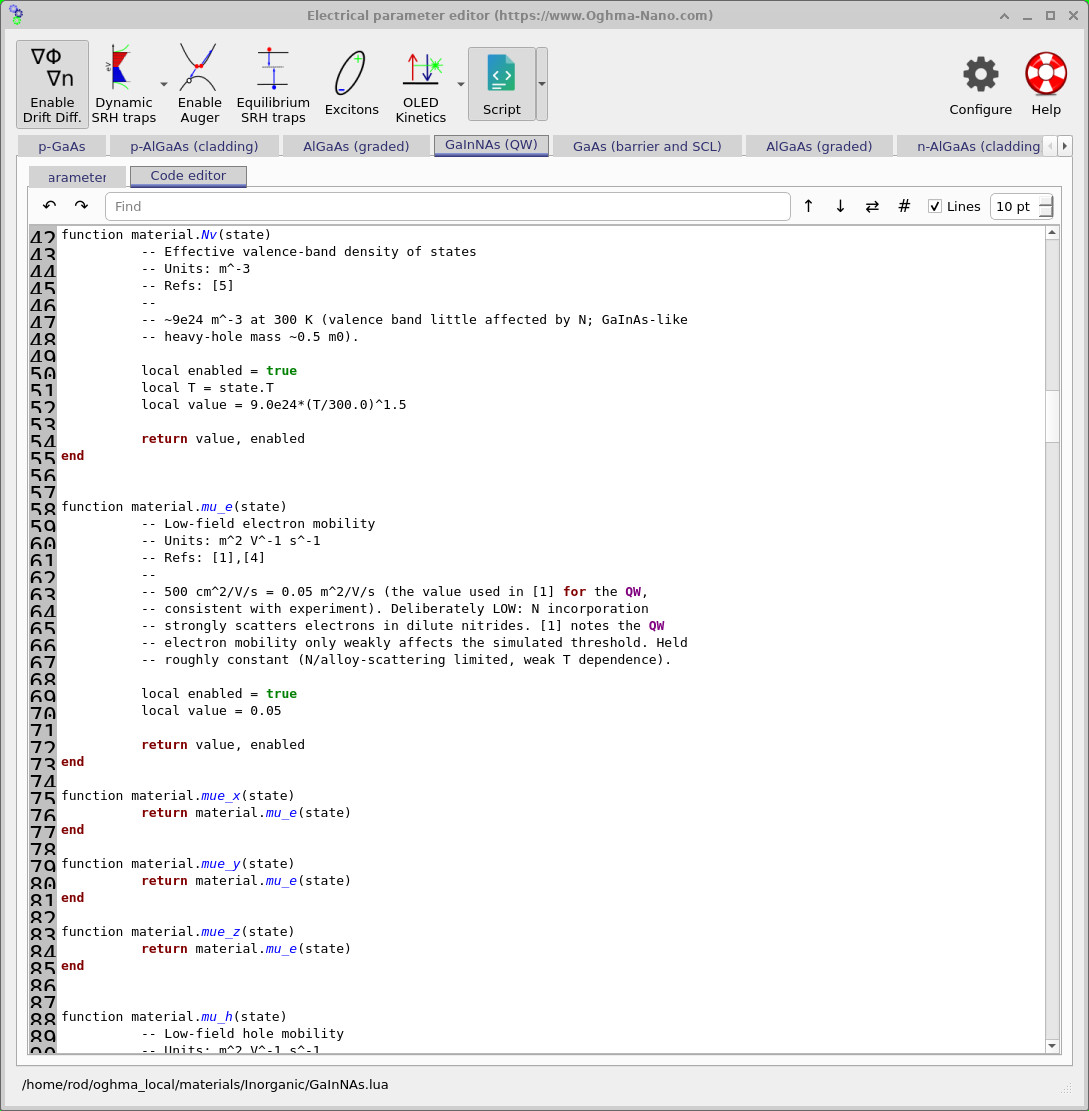The height and width of the screenshot is (1111, 1089).
Task: Switch to the p-GaAs tab
Action: click(62, 147)
